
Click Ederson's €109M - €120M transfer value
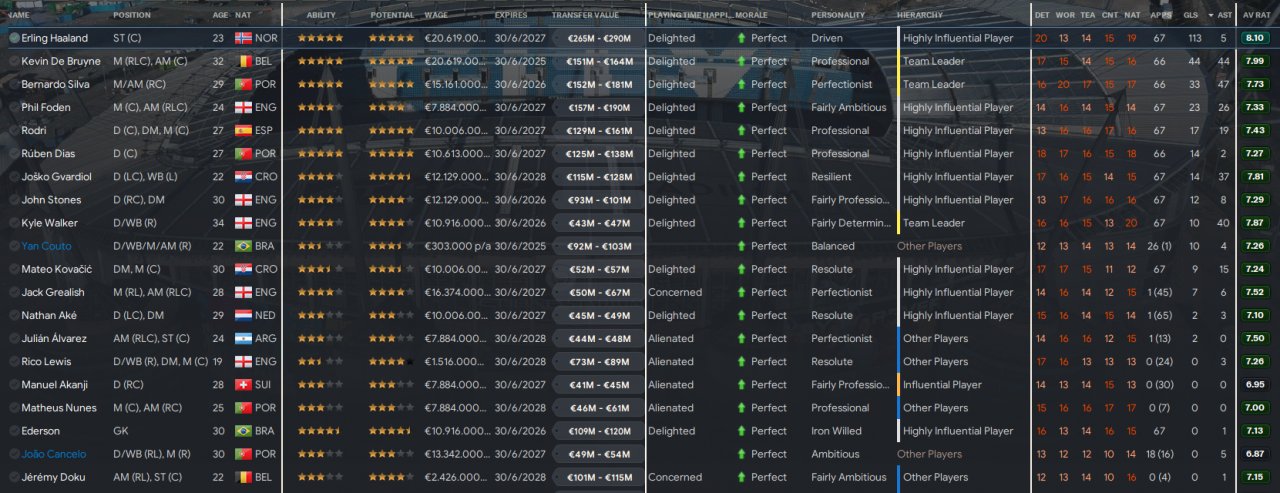(599, 431)
